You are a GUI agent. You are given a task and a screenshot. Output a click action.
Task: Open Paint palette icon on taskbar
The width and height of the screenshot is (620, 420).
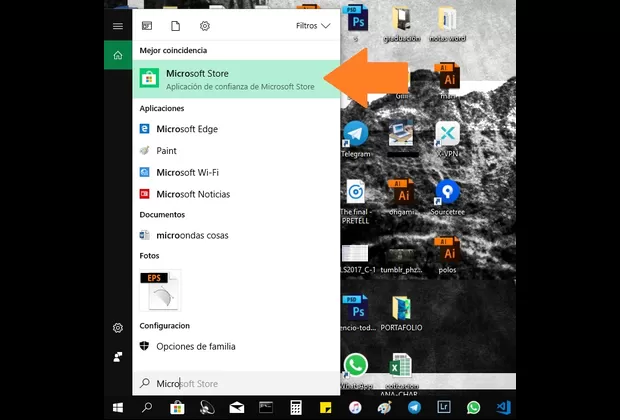click(x=385, y=407)
